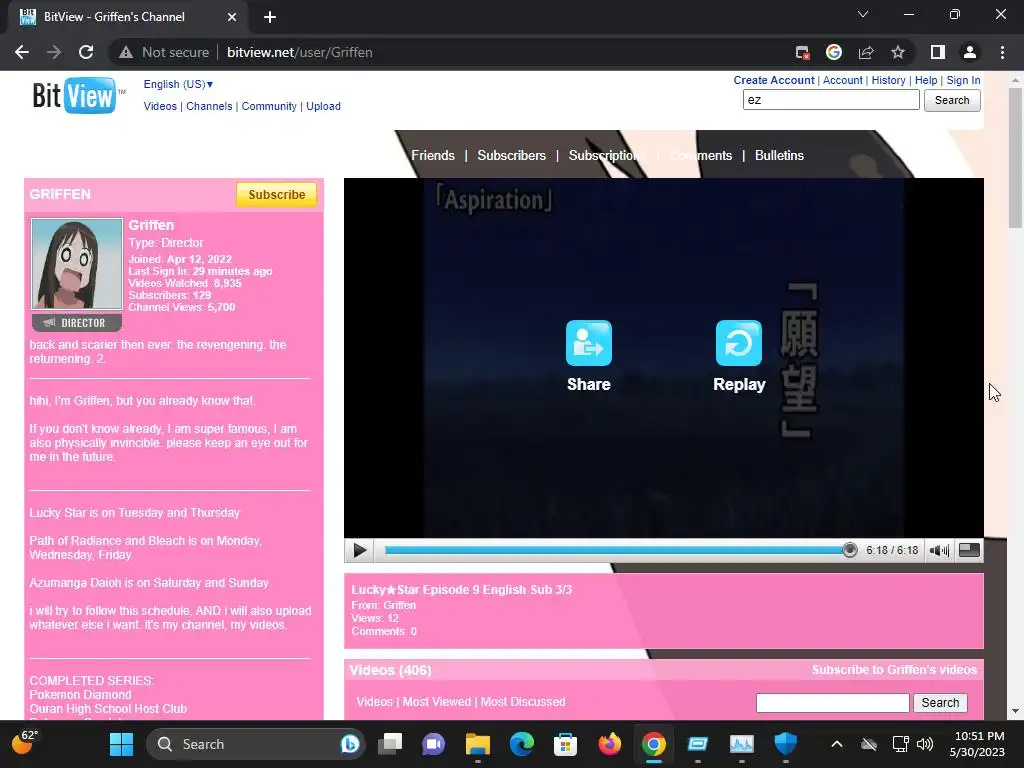Open Microsoft Edge from the taskbar
Screen dimensions: 1024x768
521,744
